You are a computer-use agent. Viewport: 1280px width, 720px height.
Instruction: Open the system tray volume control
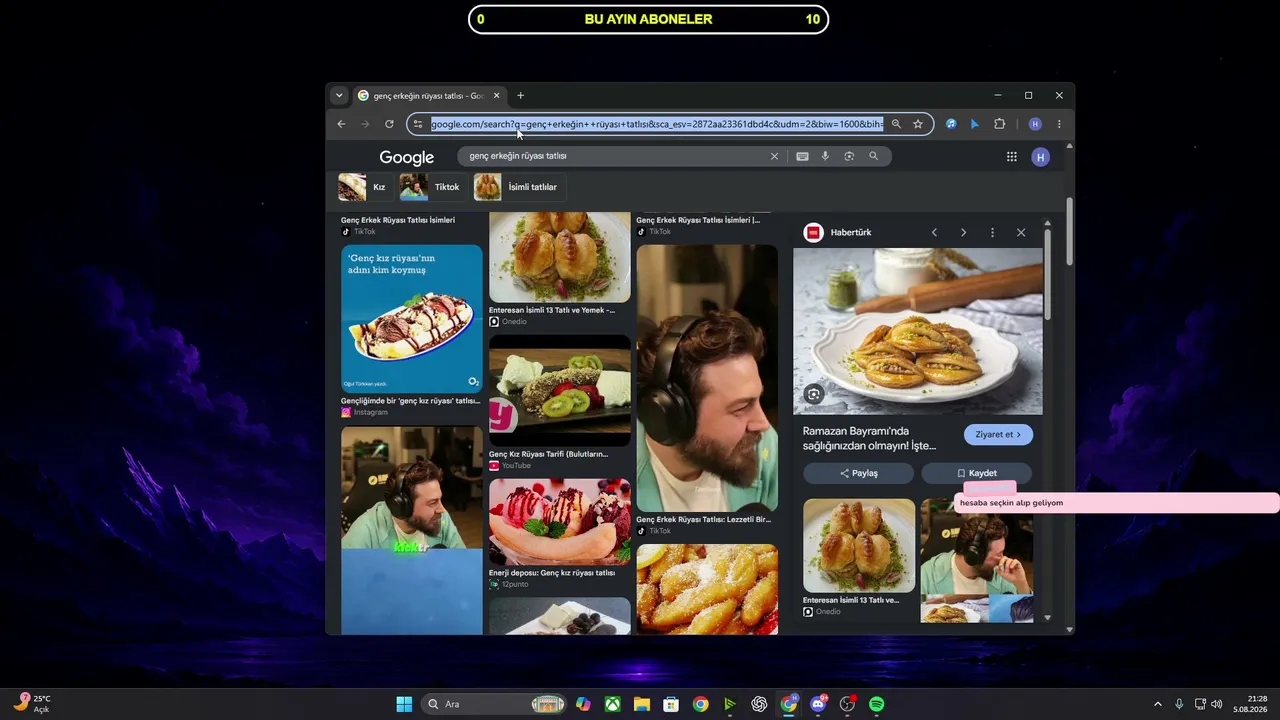[1217, 704]
